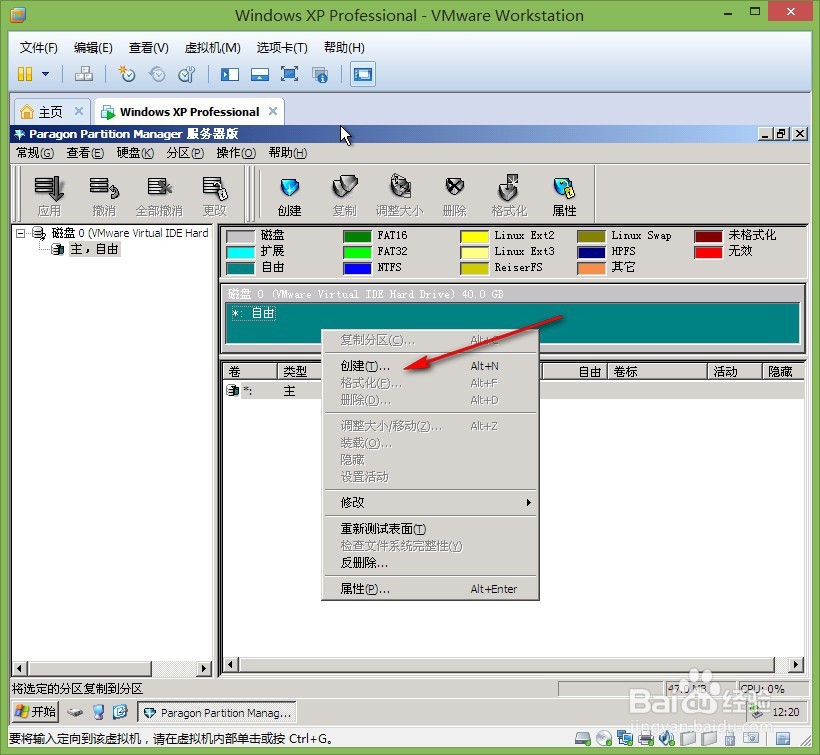Image resolution: width=820 pixels, height=755 pixels.
Task: Open the 虚拟机(M) menu
Action: coord(212,48)
